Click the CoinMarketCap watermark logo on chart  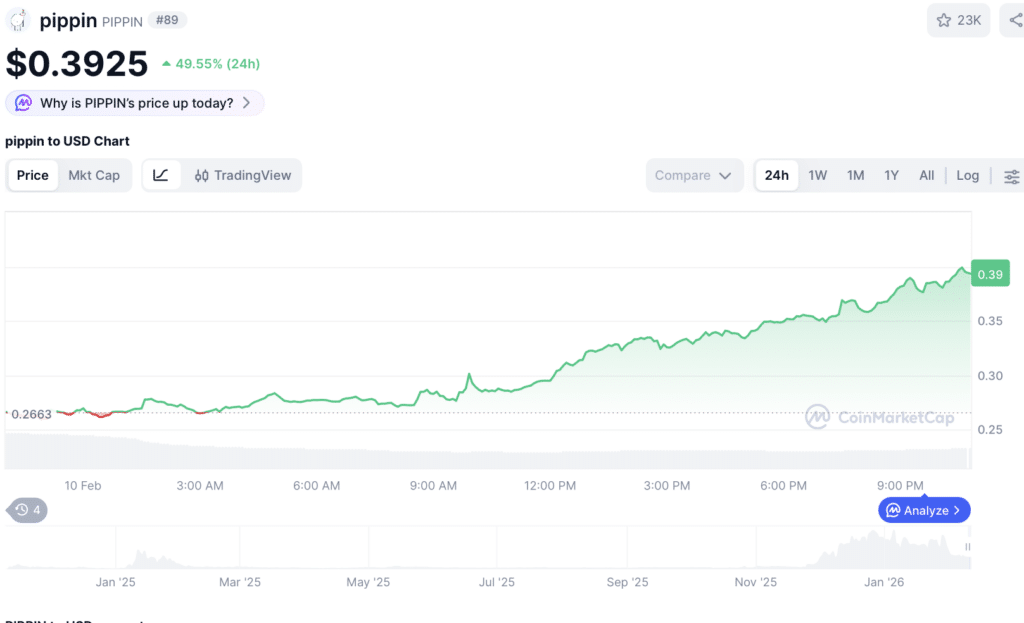(819, 418)
